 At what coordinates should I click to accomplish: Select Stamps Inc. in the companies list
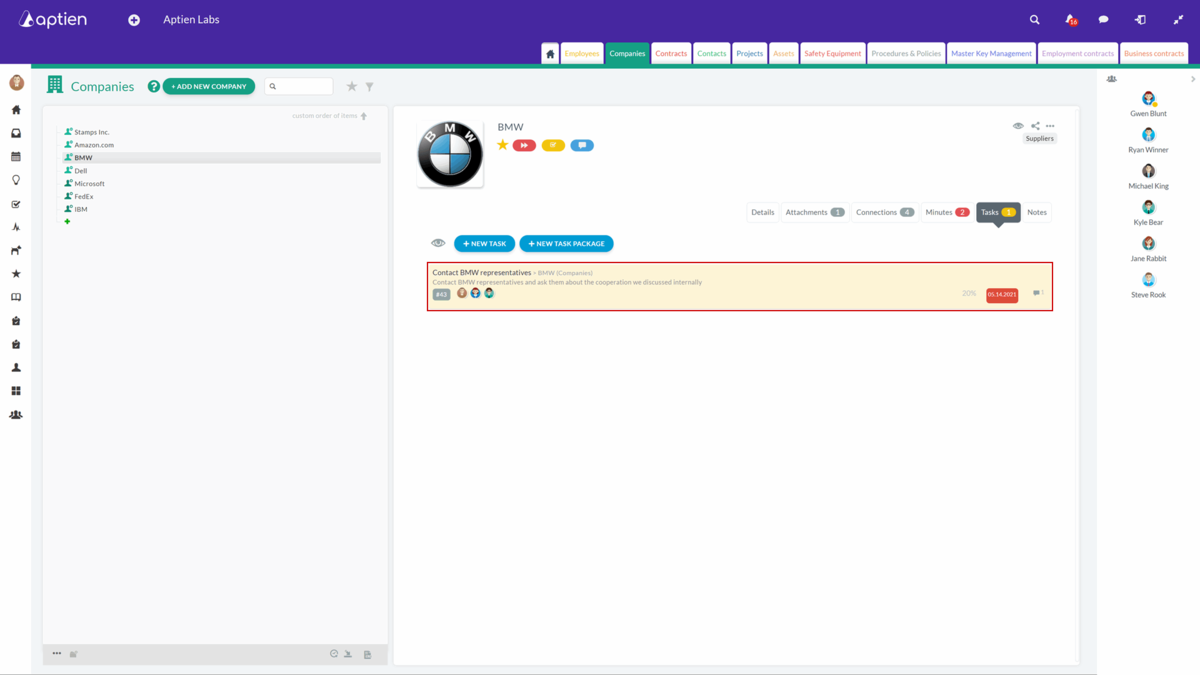pyautogui.click(x=92, y=132)
